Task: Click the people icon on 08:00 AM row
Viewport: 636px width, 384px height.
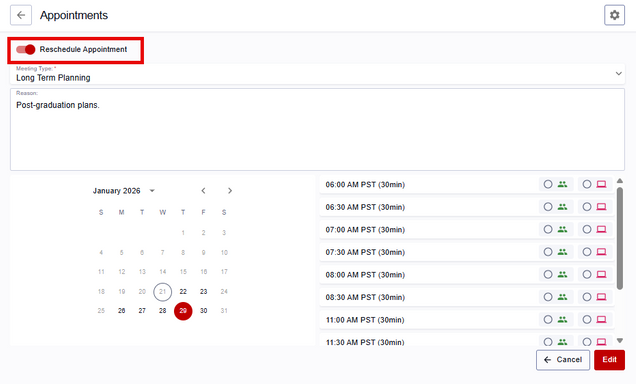Action: (x=562, y=275)
